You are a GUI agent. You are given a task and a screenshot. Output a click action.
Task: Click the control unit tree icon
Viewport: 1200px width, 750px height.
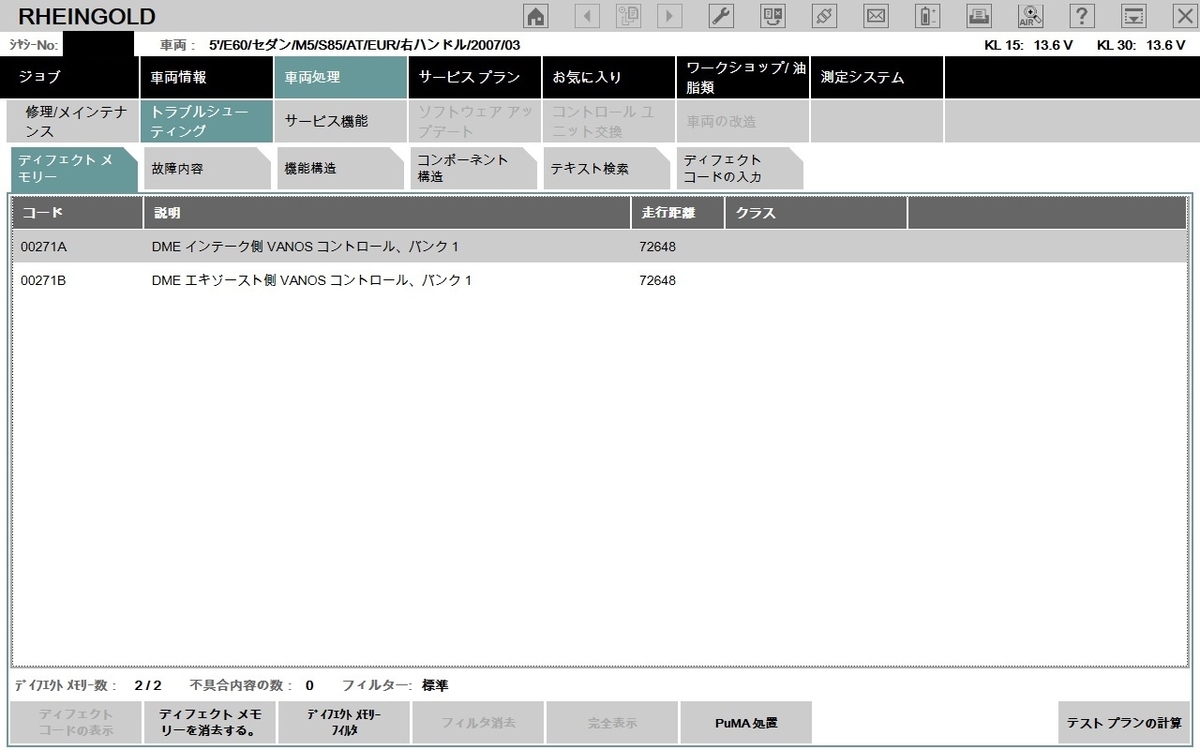773,15
